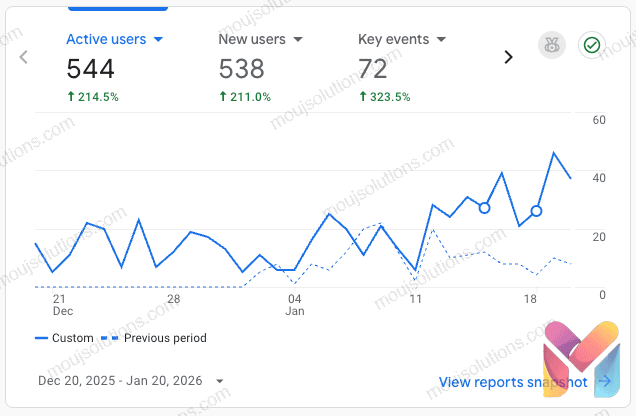636x416 pixels.
Task: Click the green checkmark data quality icon
Action: [x=592, y=45]
